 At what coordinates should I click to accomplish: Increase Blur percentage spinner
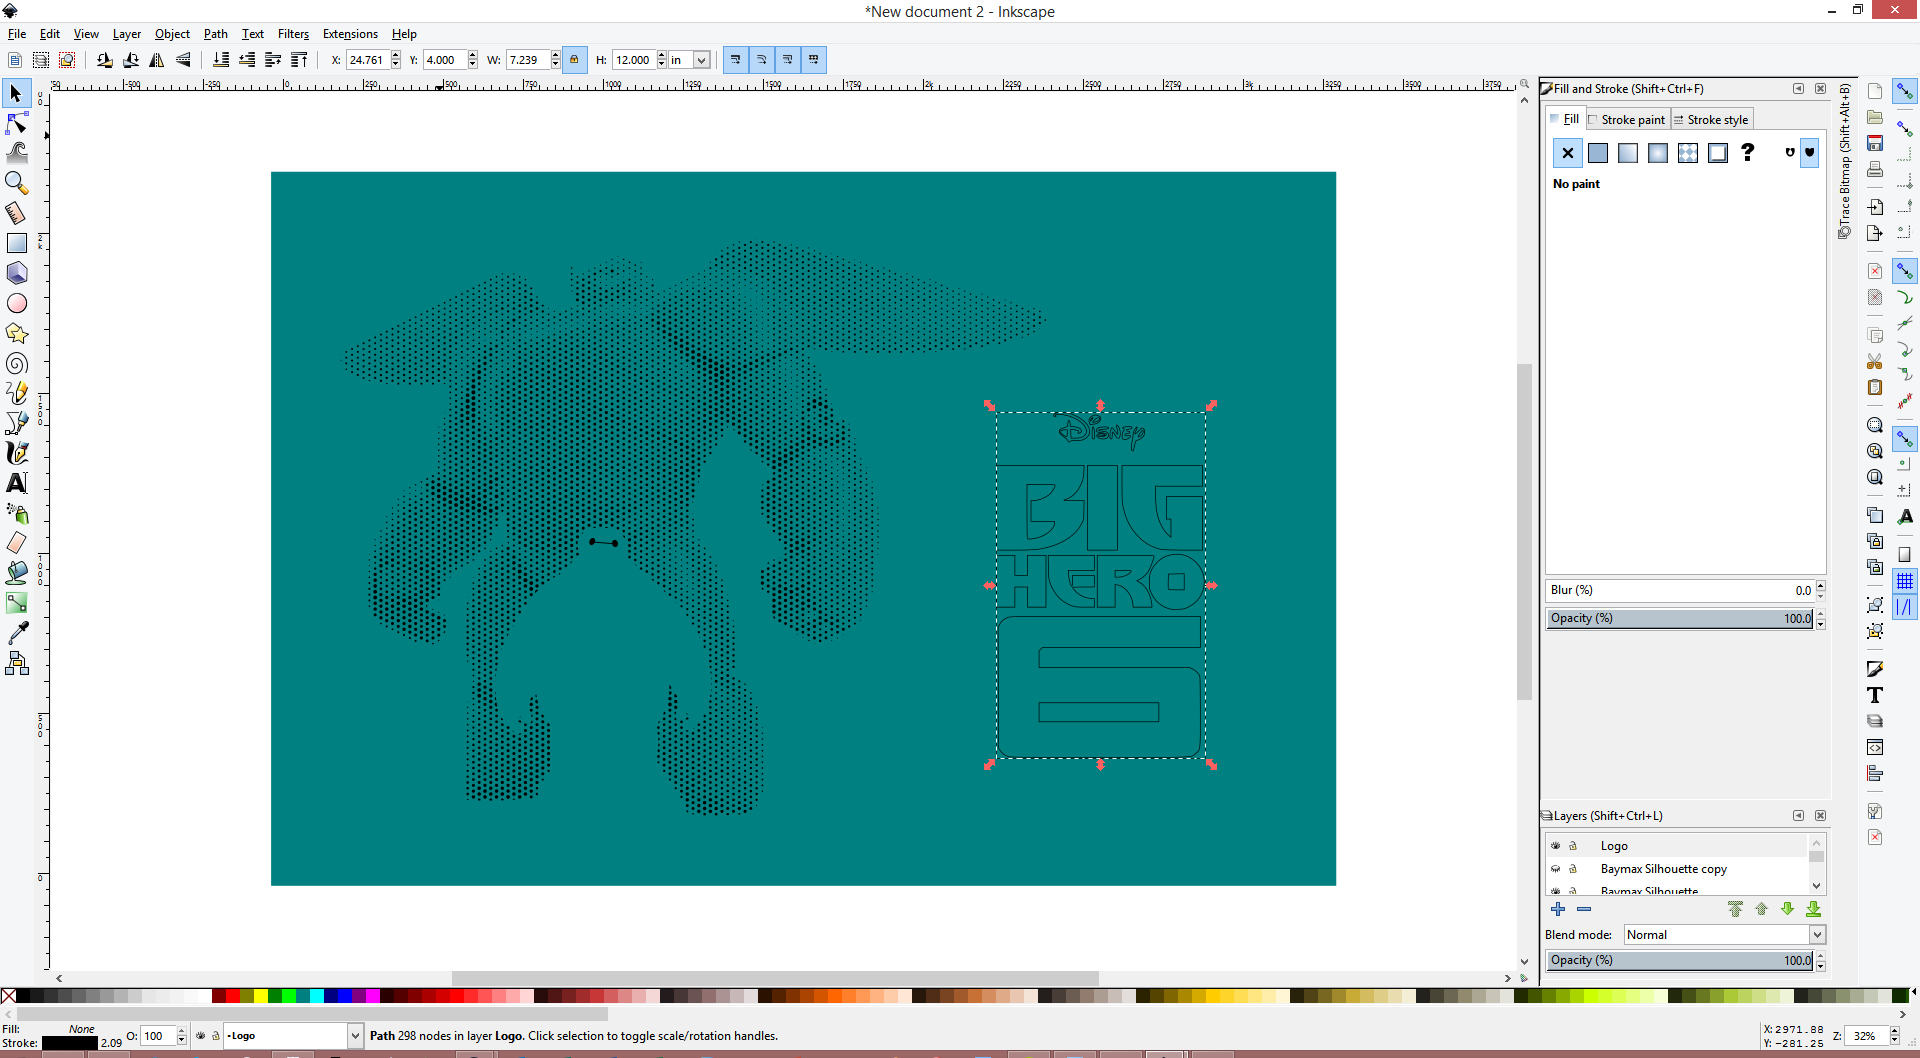(1821, 586)
